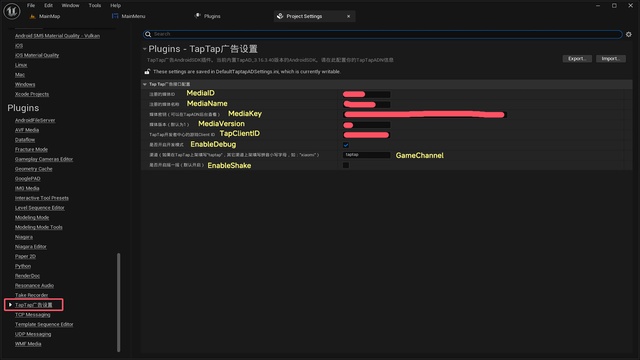Open the Tools menu
Viewport: 640px width, 360px height.
(95, 5)
